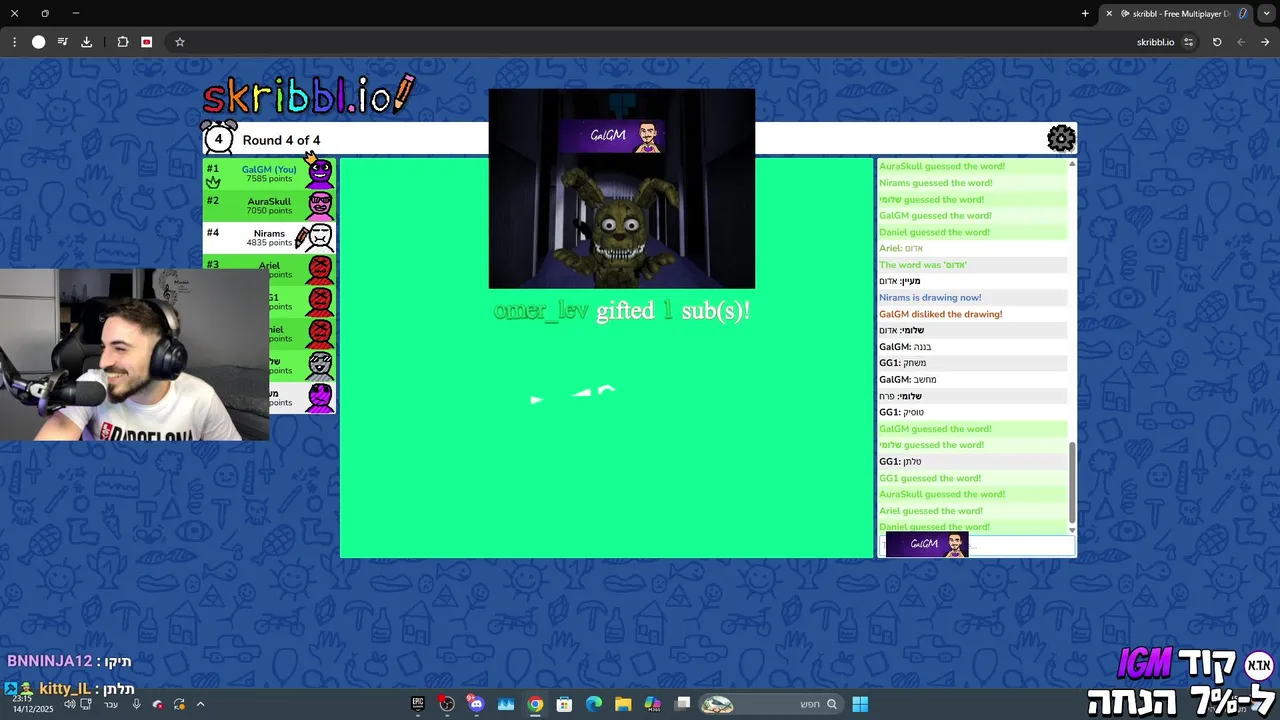Open Microsoft 365 from the taskbar
The width and height of the screenshot is (1280, 720).
(653, 704)
